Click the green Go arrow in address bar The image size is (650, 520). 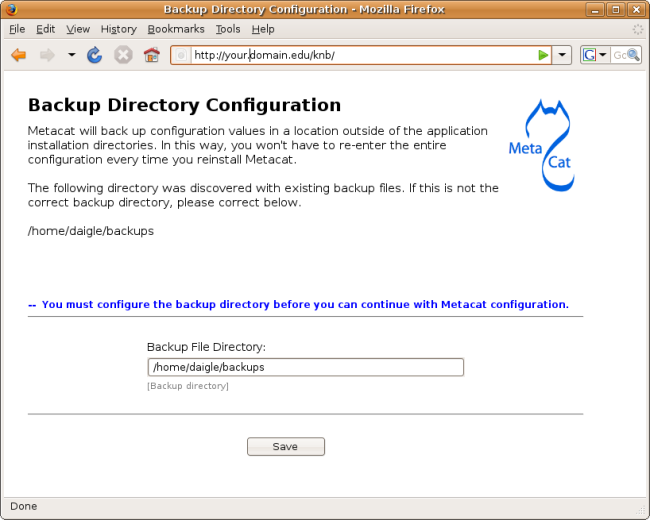[x=543, y=55]
